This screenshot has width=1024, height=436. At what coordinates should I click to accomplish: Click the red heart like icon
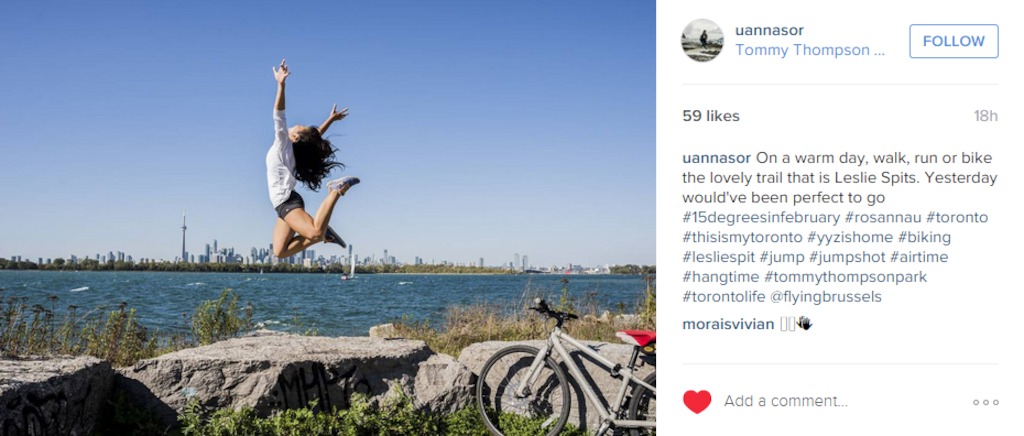pos(697,401)
